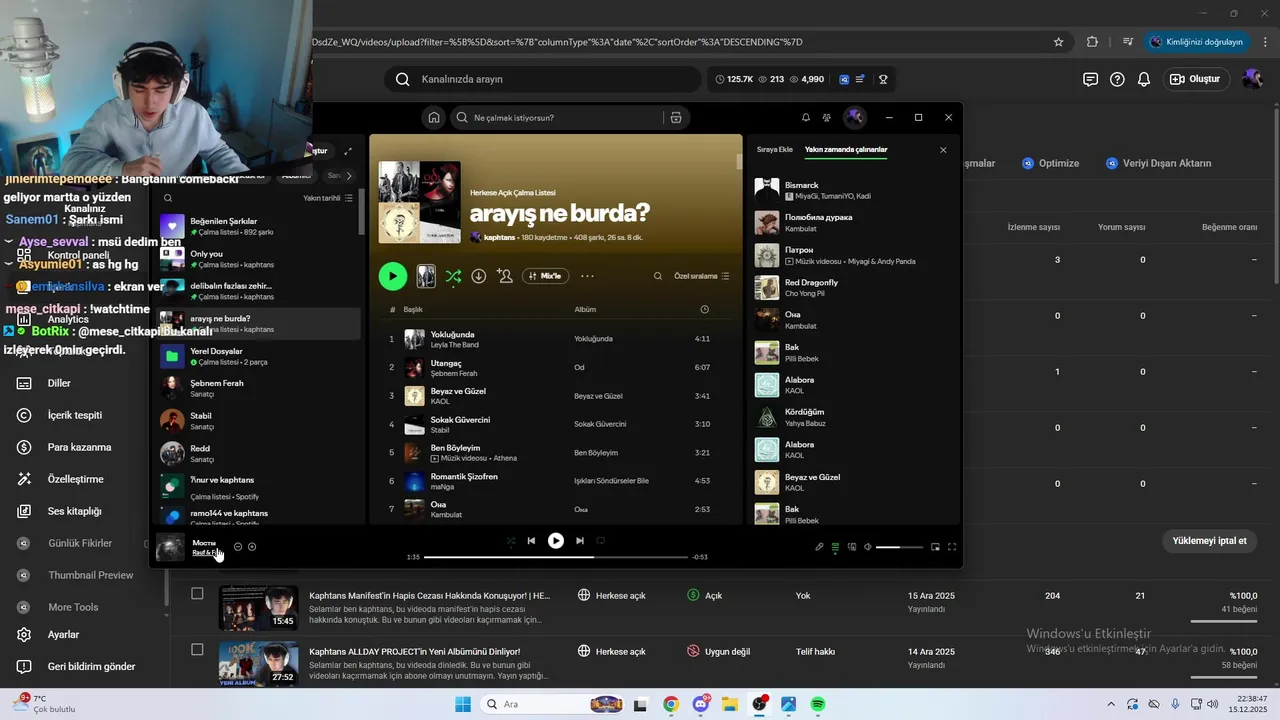Select track Sokak Güvercini in playlist
Viewport: 1280px width, 720px height.
(555, 424)
